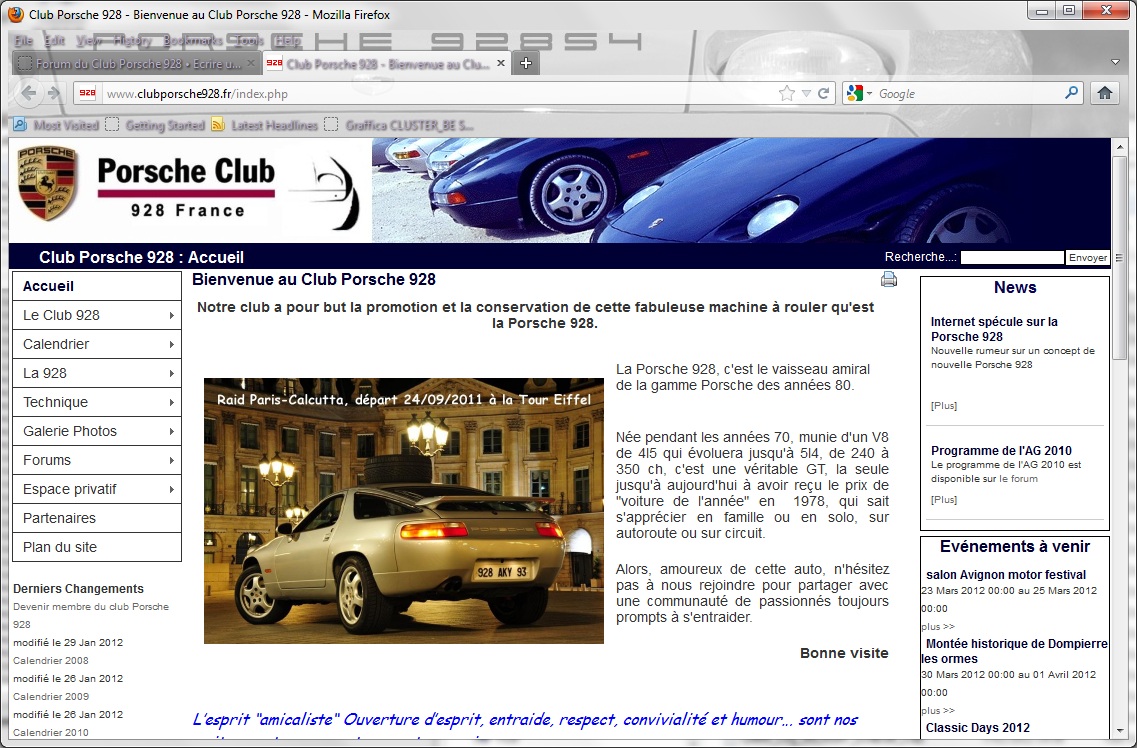Click the Raid Paris-Calcutta Porsche photo

click(x=404, y=510)
